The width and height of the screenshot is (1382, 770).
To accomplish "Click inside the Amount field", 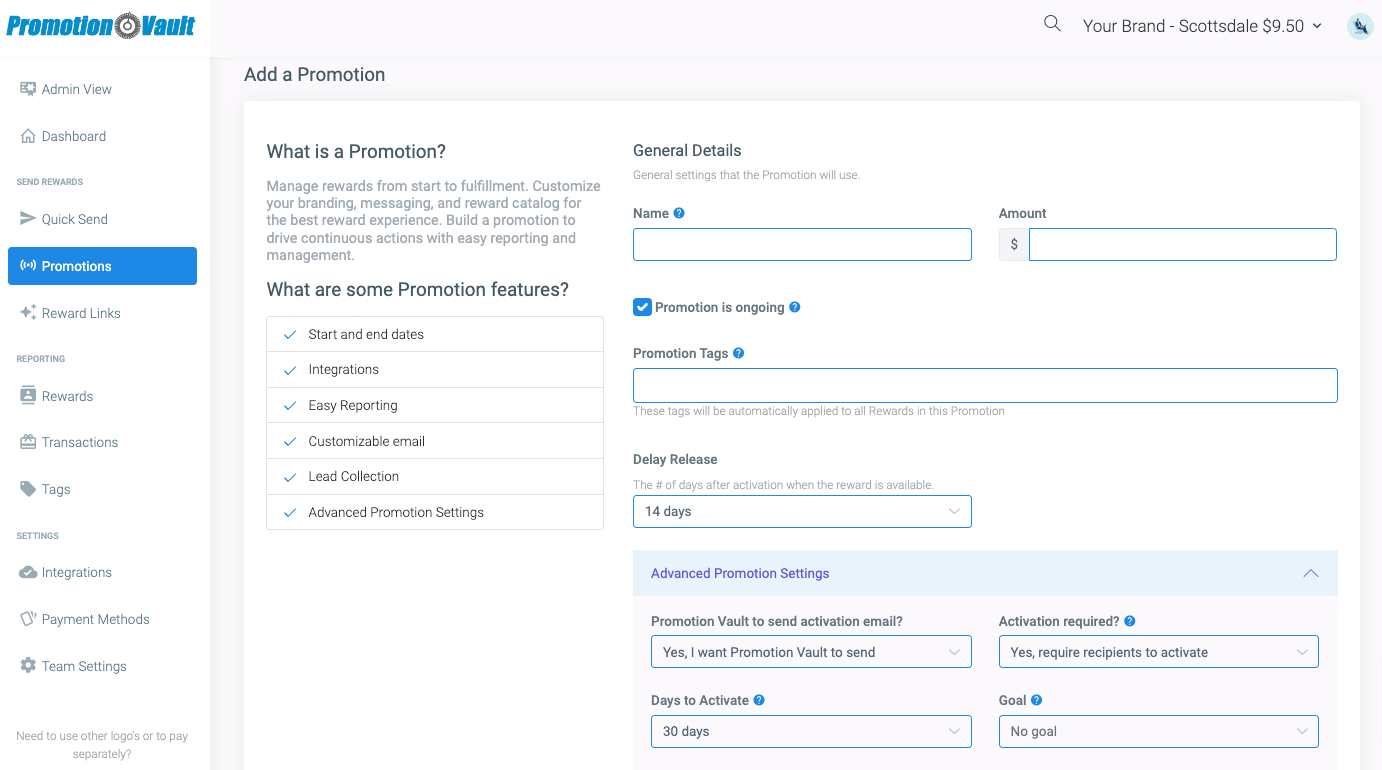I will [x=1180, y=244].
